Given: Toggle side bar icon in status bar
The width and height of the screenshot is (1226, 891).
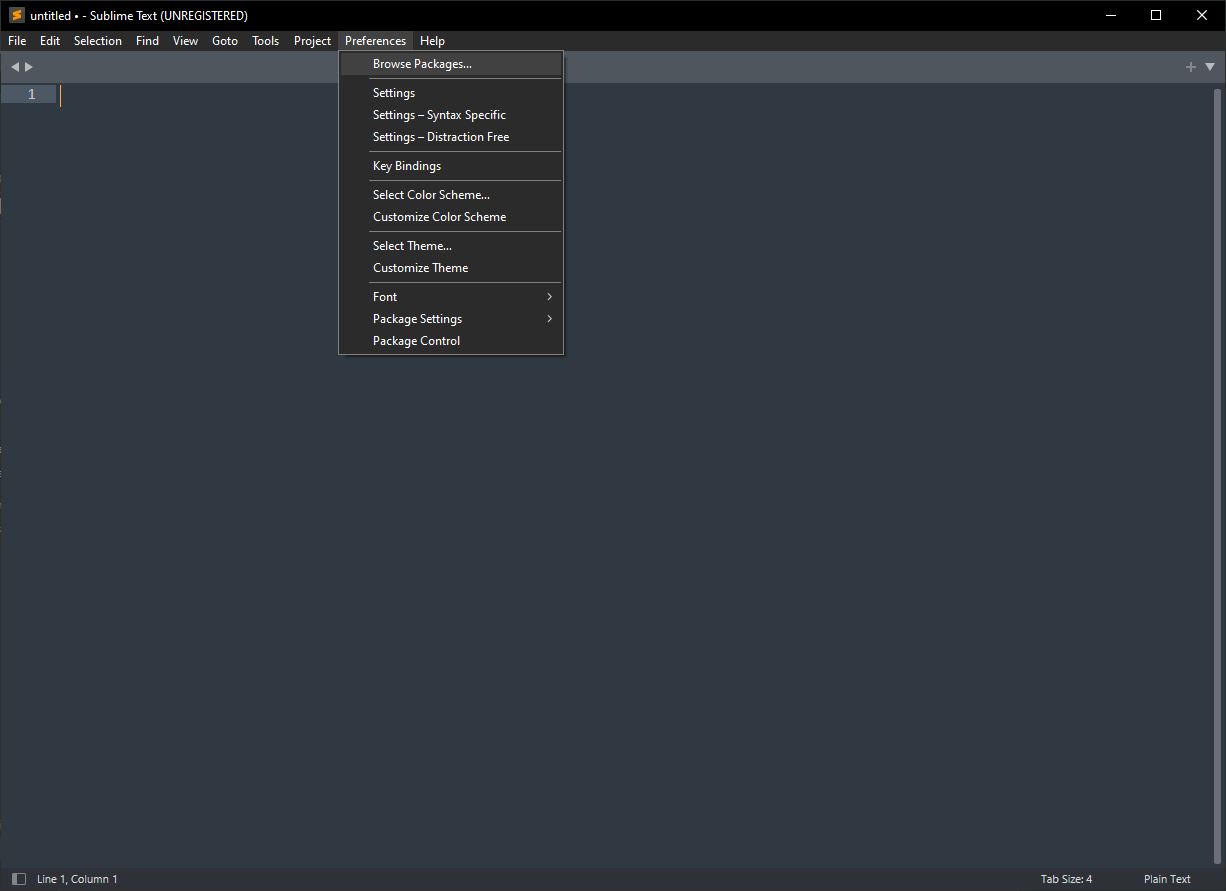Looking at the screenshot, I should tap(19, 879).
